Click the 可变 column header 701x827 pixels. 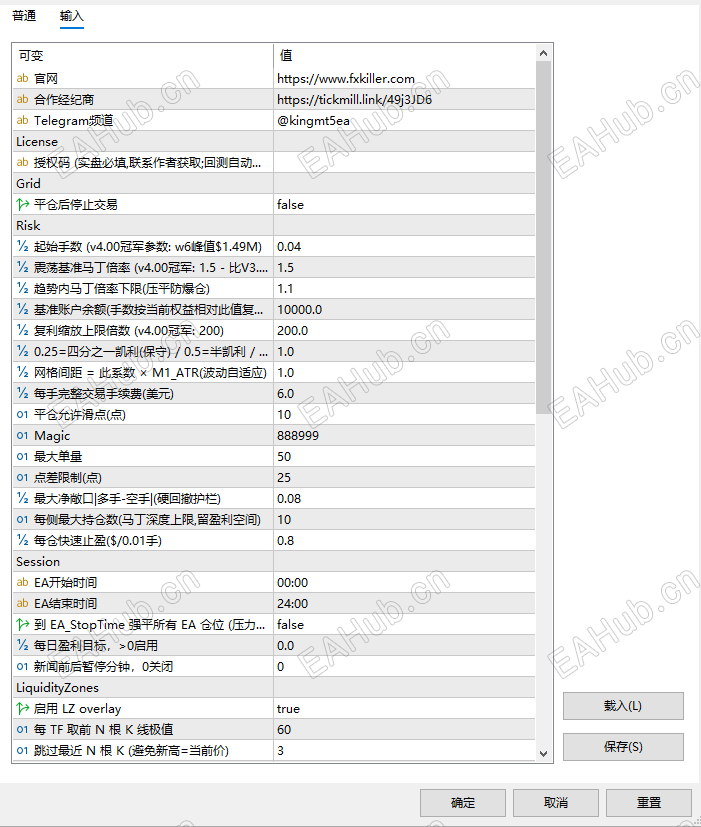click(142, 55)
